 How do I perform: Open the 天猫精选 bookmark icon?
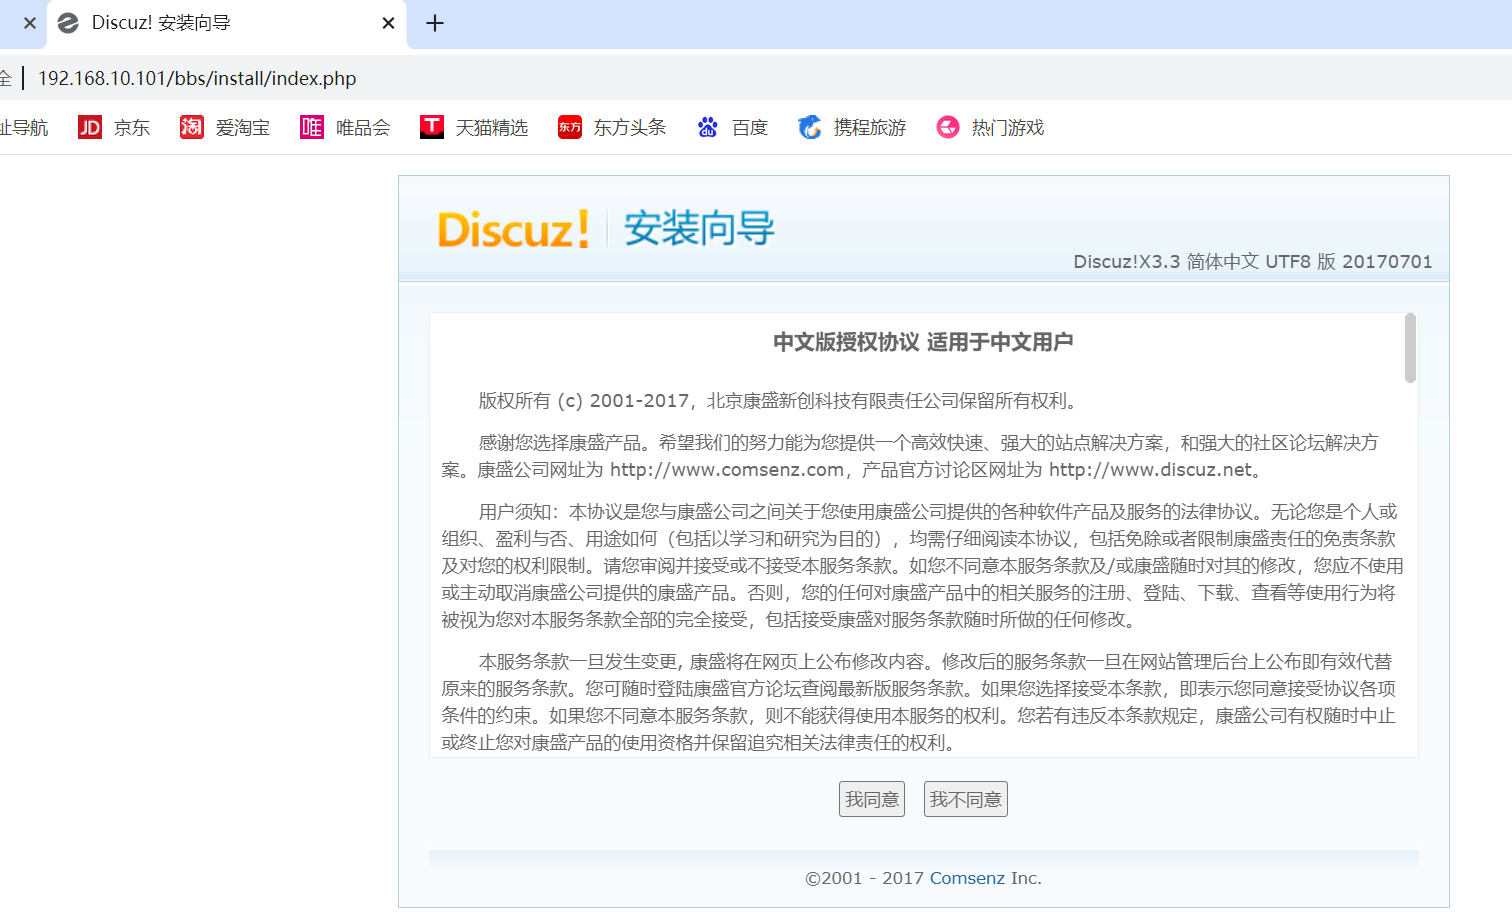pos(432,127)
